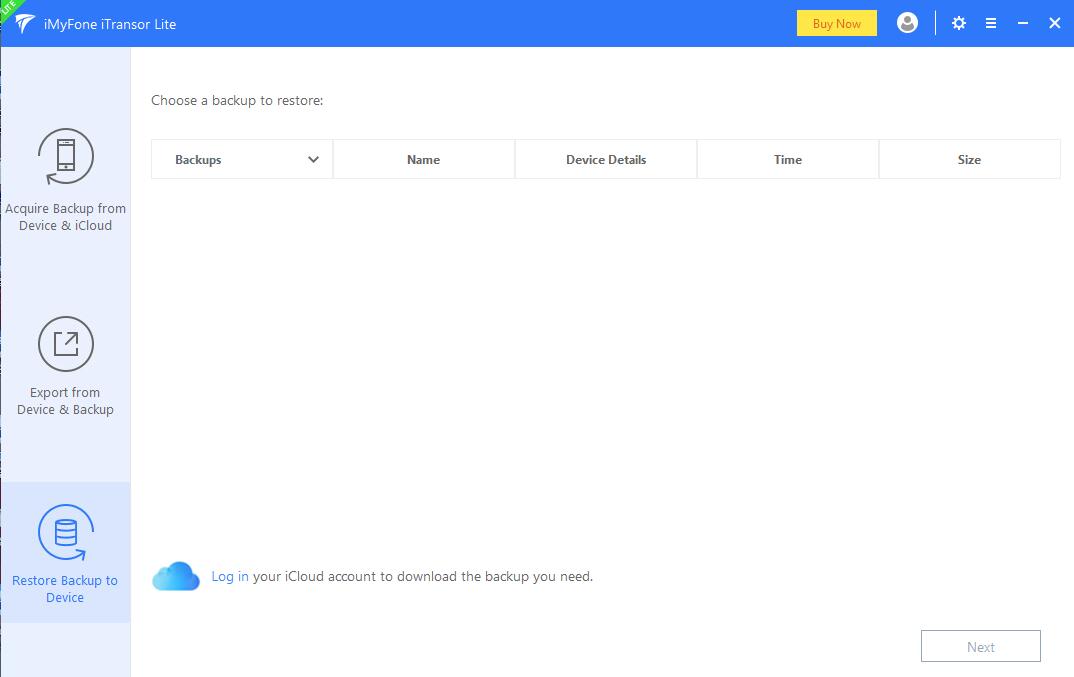1074x677 pixels.
Task: Click the Next button
Action: (x=980, y=646)
